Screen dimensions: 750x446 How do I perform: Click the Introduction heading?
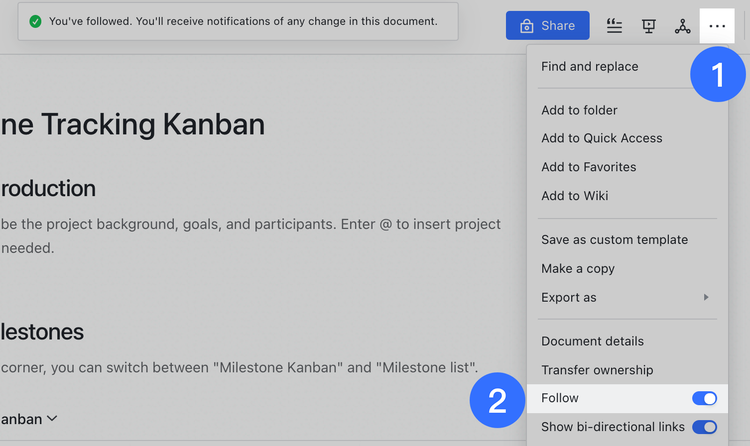click(x=48, y=189)
